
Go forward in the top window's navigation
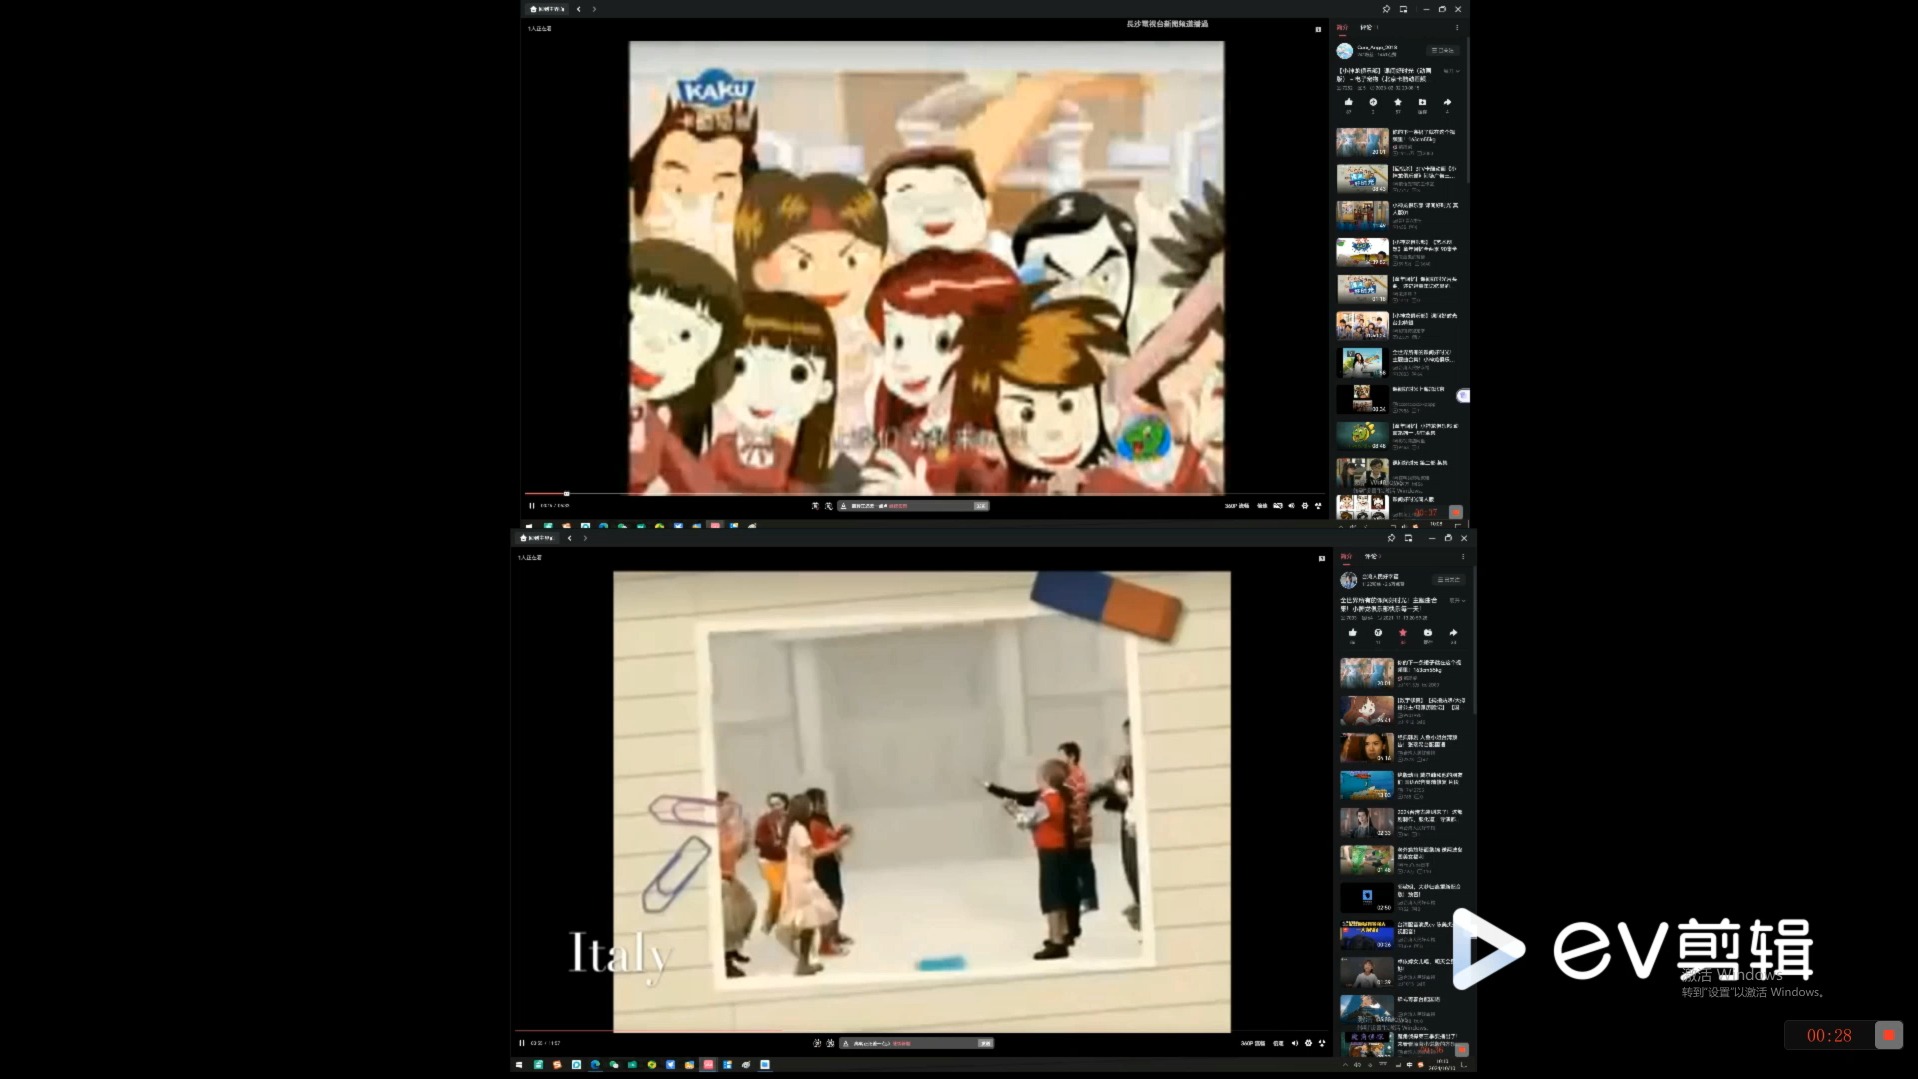[x=594, y=9]
